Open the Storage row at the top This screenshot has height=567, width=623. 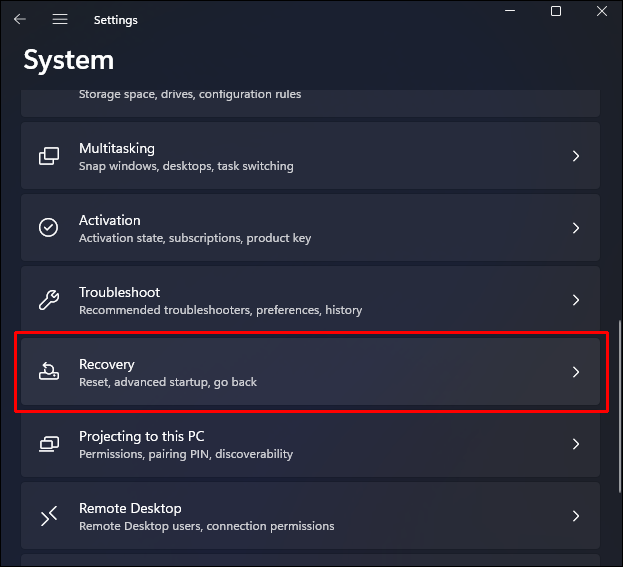pyautogui.click(x=300, y=98)
